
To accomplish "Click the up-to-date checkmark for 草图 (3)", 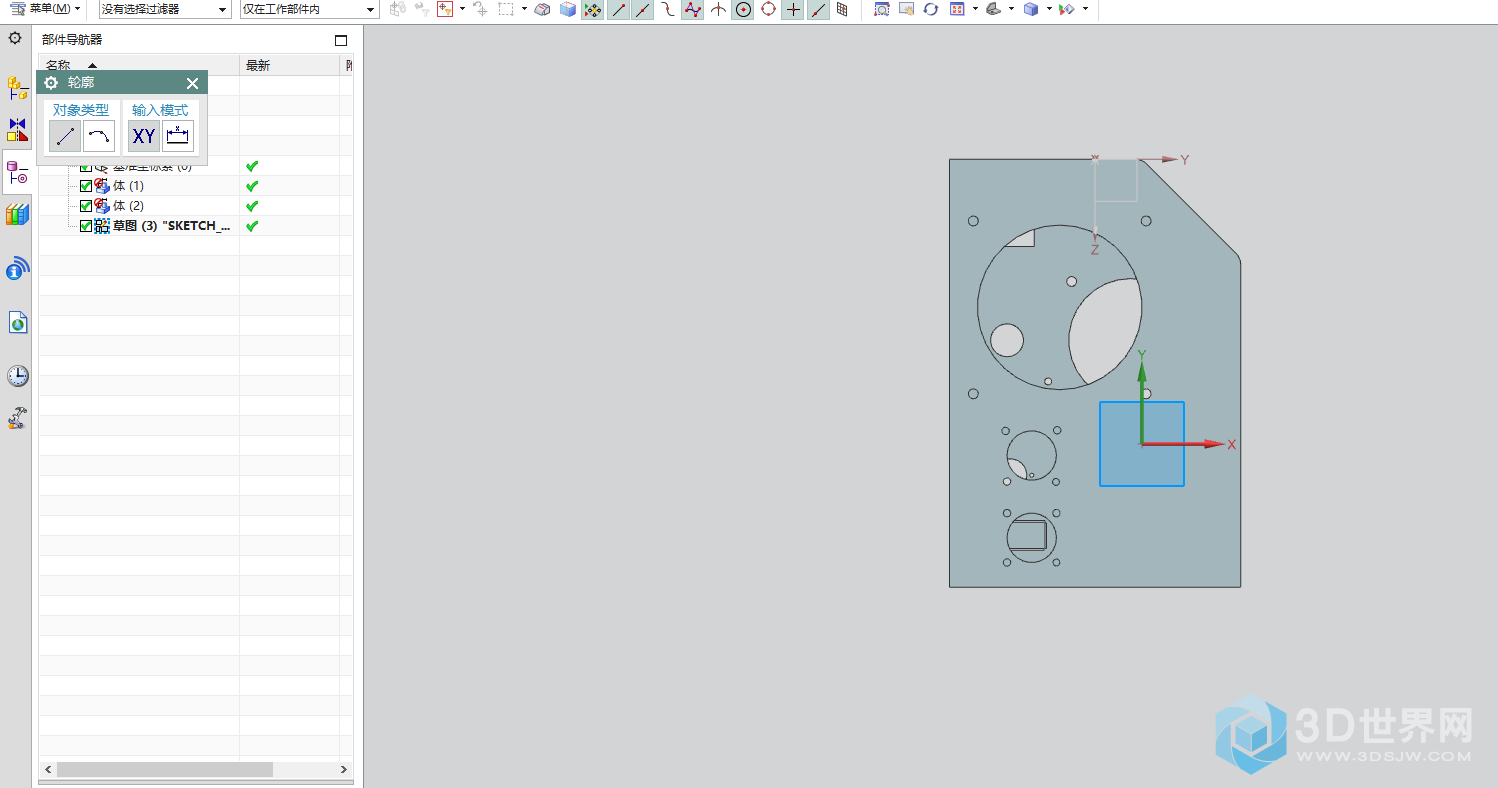I will tap(252, 226).
